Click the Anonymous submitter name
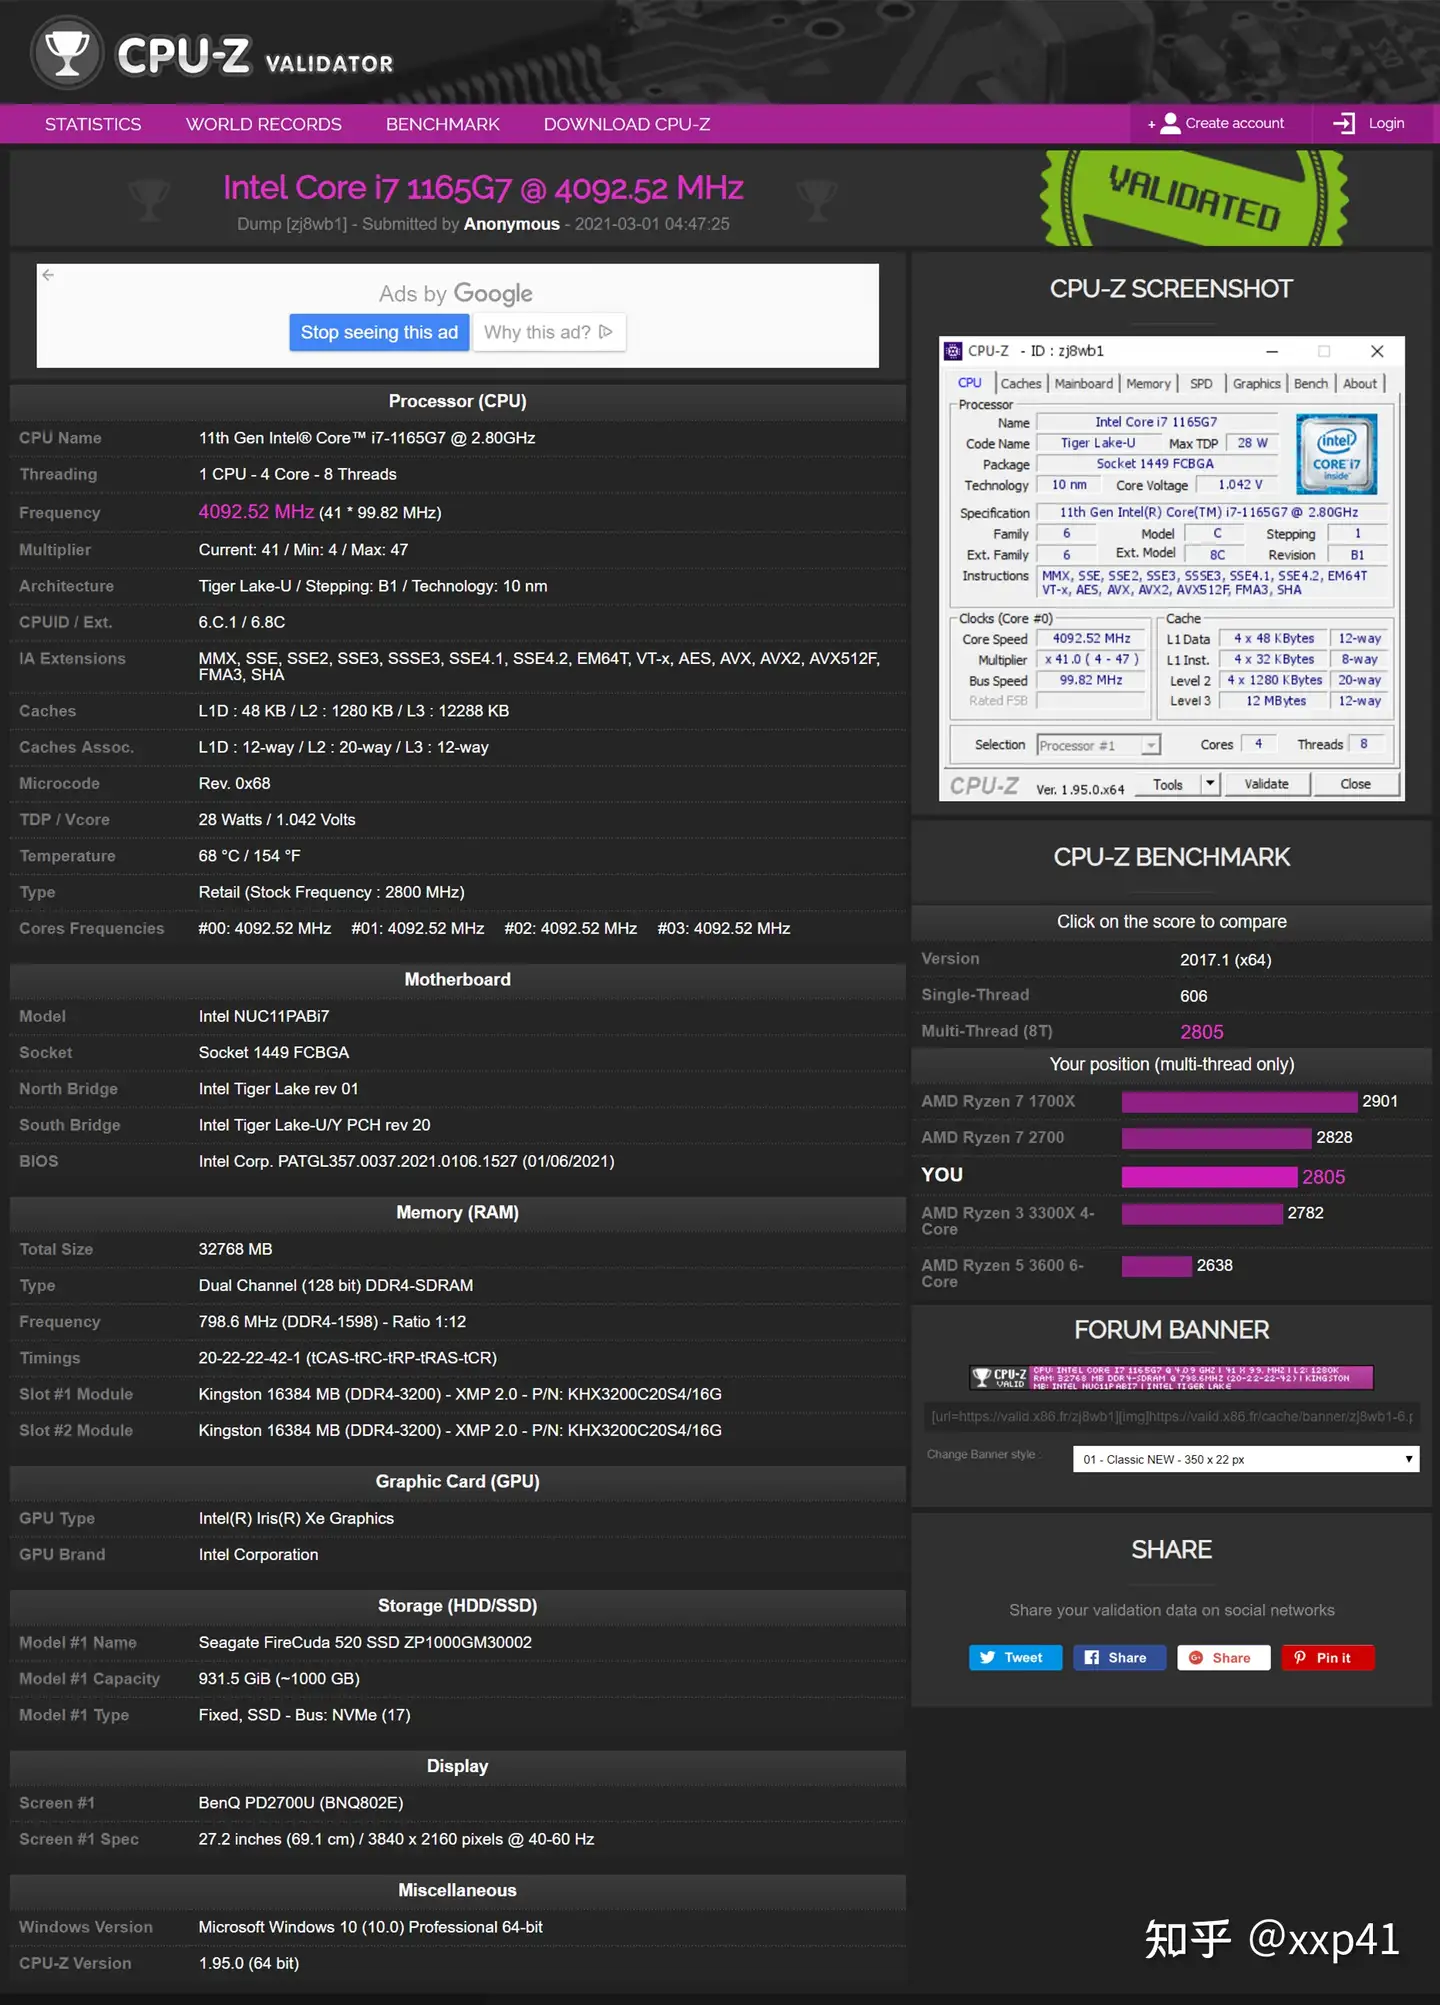Screen dimensions: 1440x2005 512,224
